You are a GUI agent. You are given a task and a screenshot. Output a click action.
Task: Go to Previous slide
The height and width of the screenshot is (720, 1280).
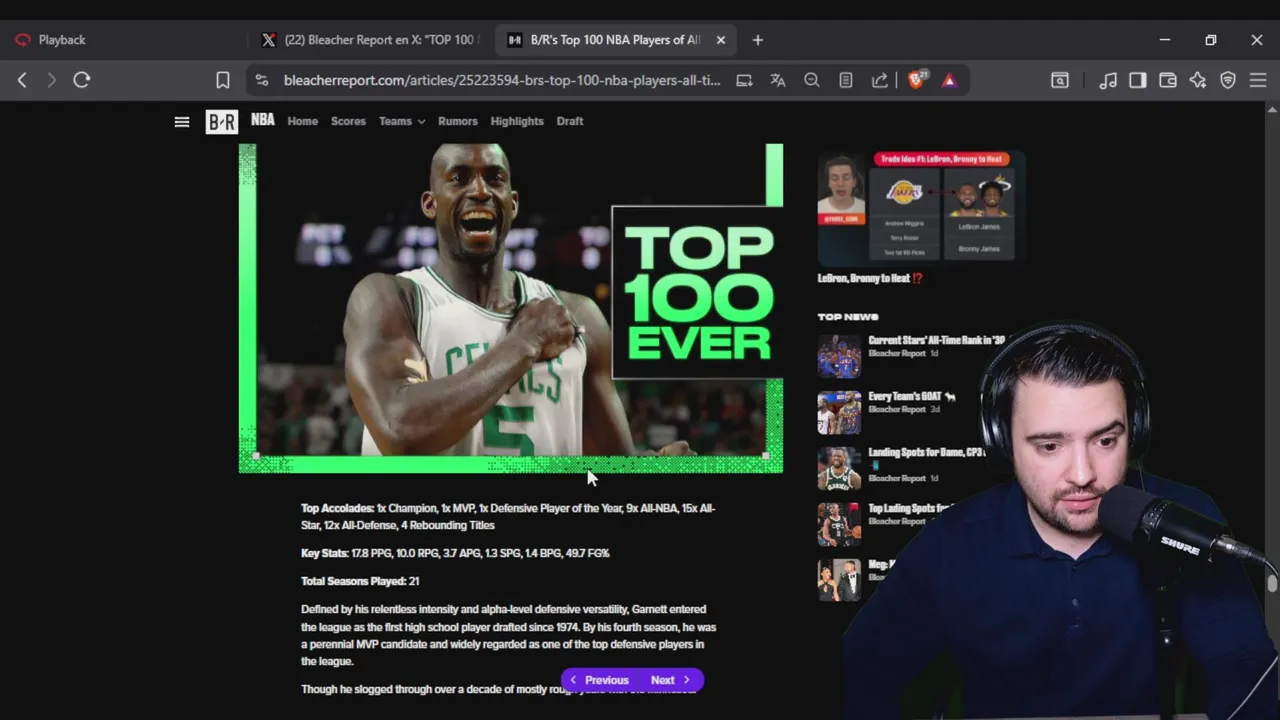(x=600, y=680)
